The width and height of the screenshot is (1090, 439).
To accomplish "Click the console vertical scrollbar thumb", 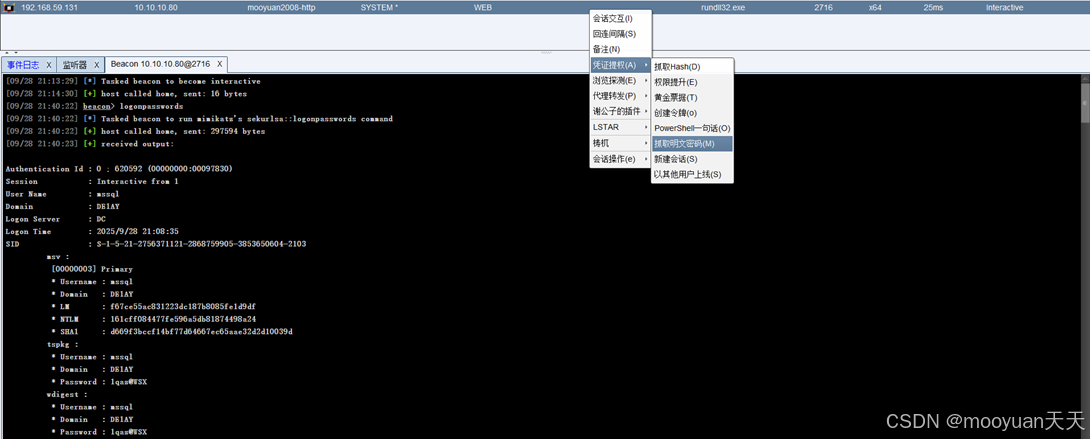I will (1084, 101).
